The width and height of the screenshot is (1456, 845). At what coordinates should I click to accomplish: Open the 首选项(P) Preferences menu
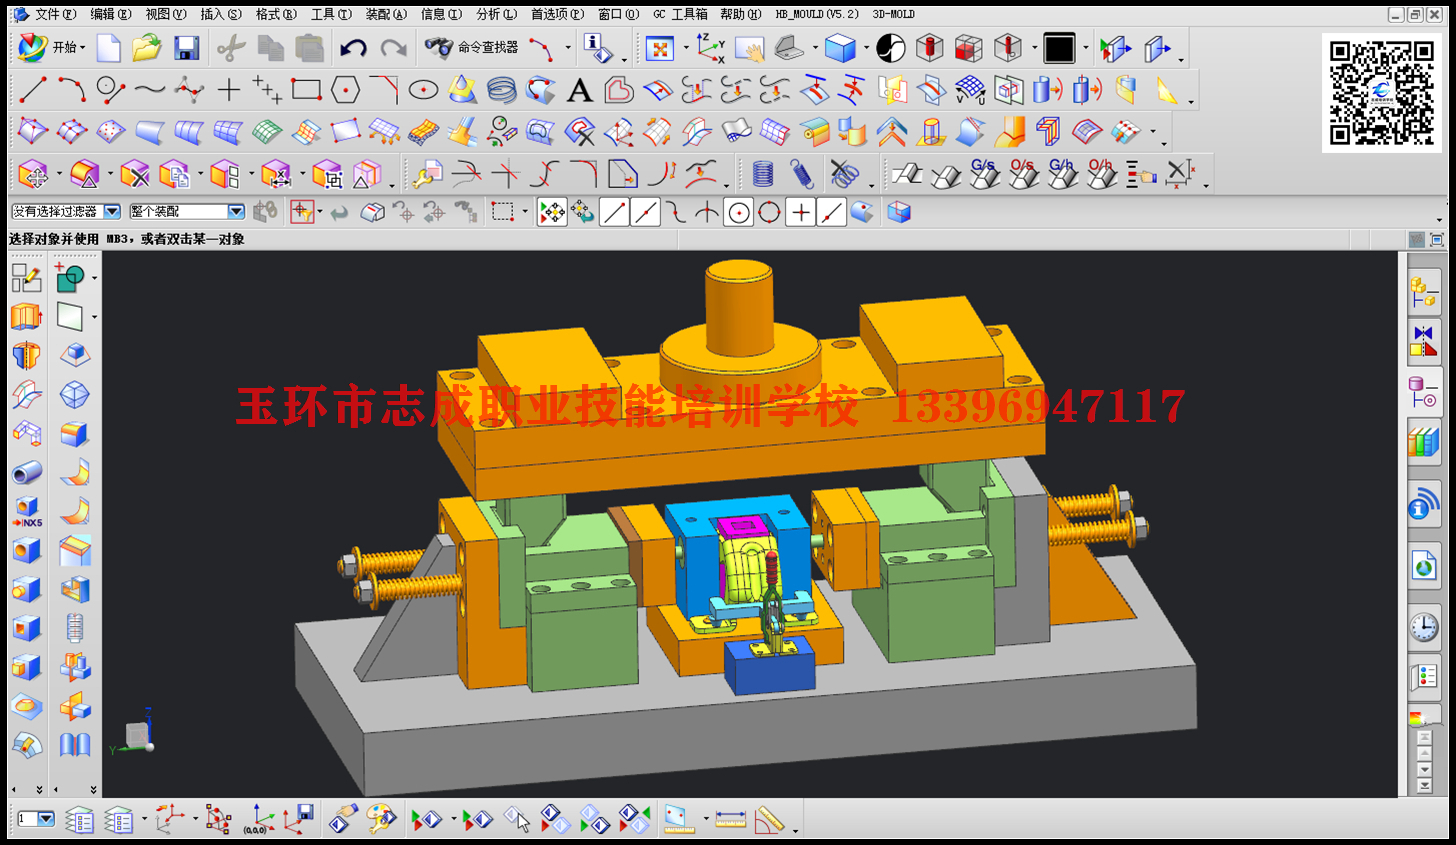coord(557,14)
